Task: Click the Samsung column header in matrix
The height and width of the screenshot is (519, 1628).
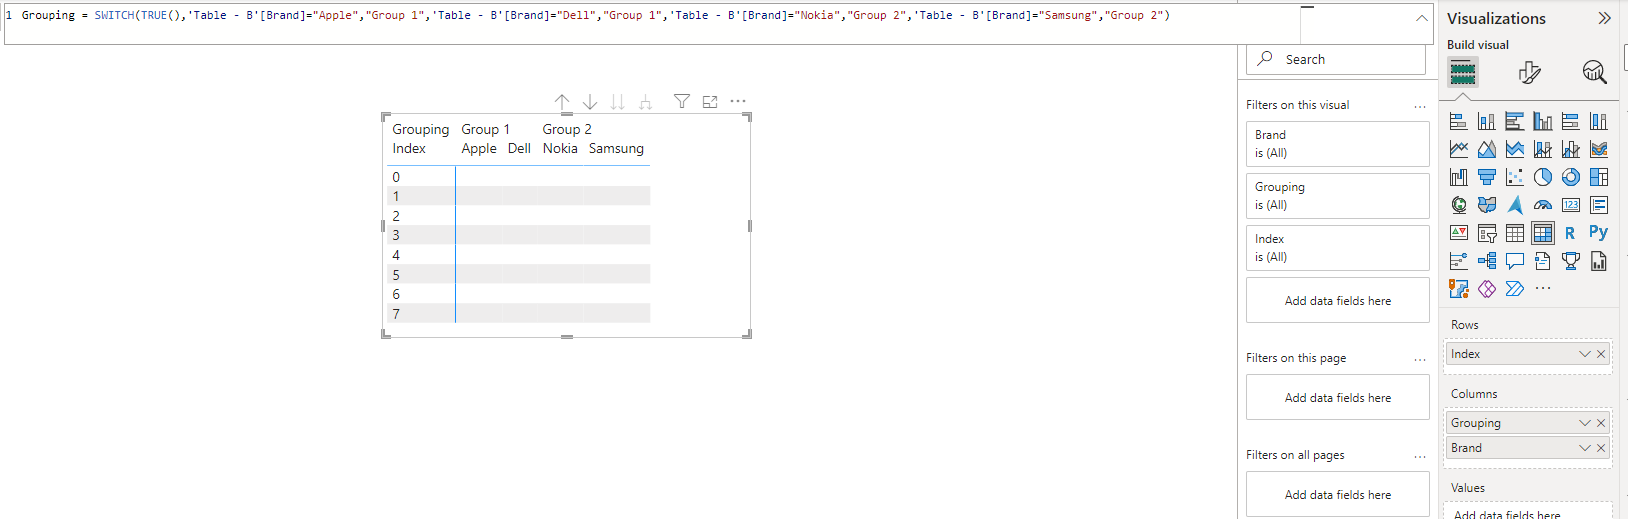Action: (616, 148)
